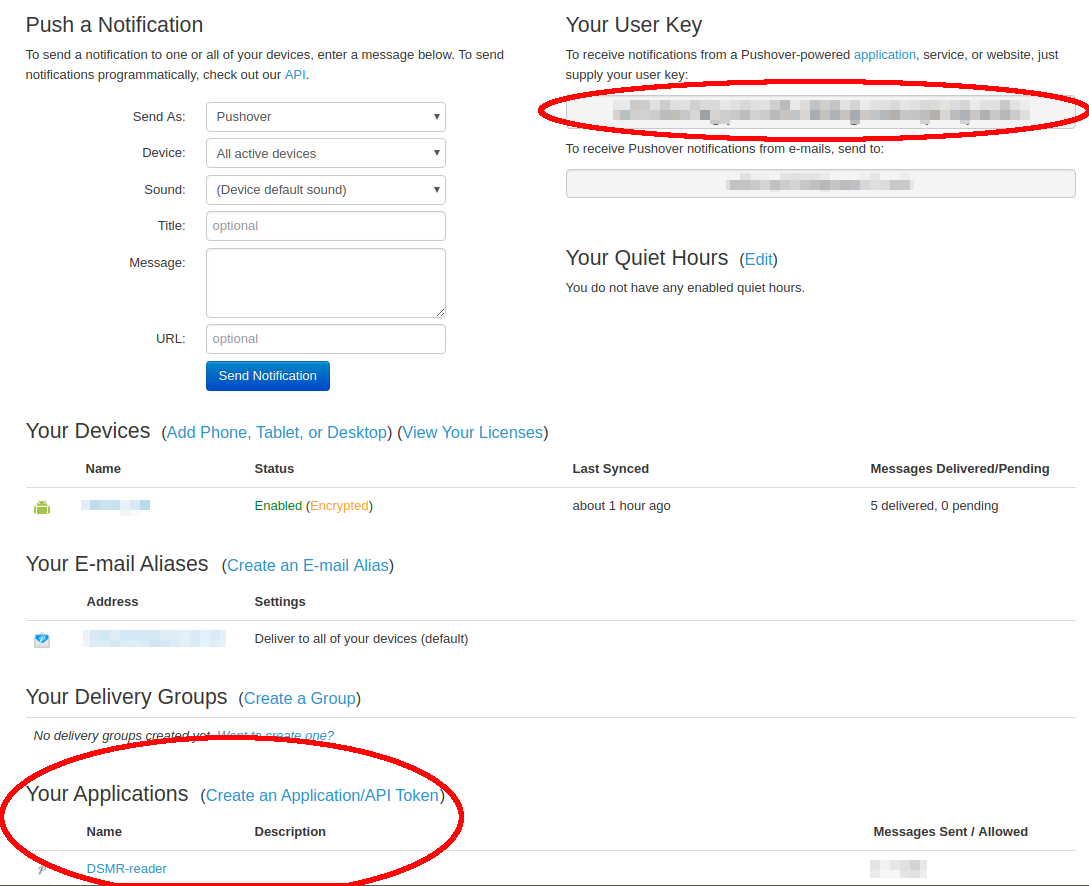Open the DSMR-reader application link
The width and height of the screenshot is (1089, 886).
pyautogui.click(x=126, y=869)
